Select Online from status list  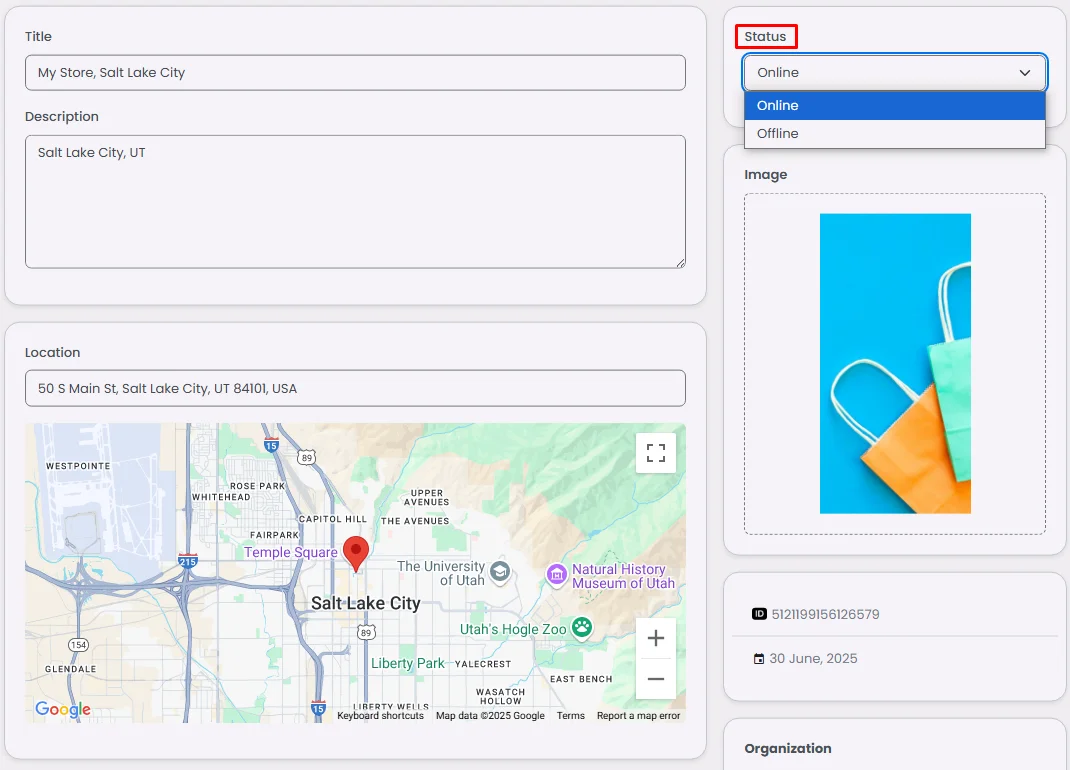(x=895, y=106)
